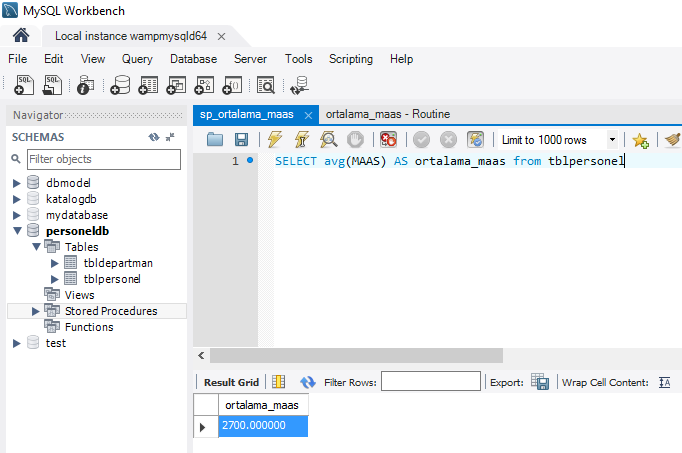
Task: Expand the tblpersonel table
Action: pos(54,279)
